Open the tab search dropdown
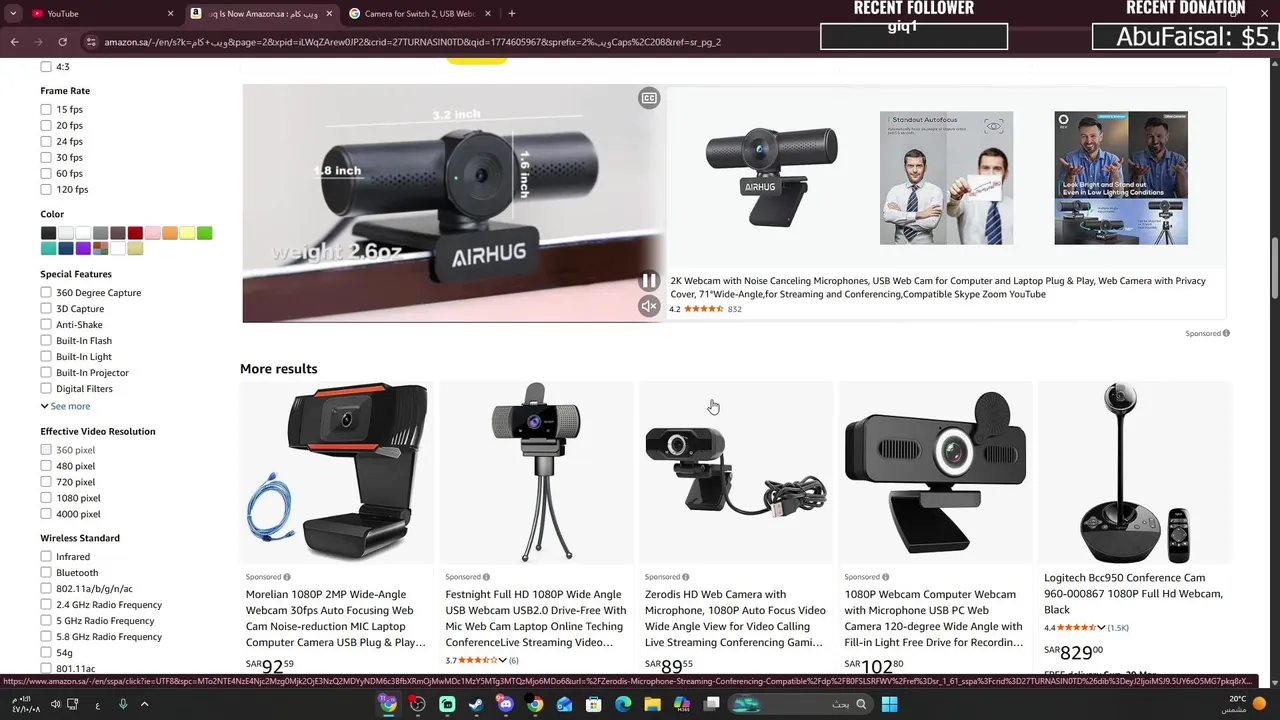This screenshot has height=720, width=1280. 12,13
